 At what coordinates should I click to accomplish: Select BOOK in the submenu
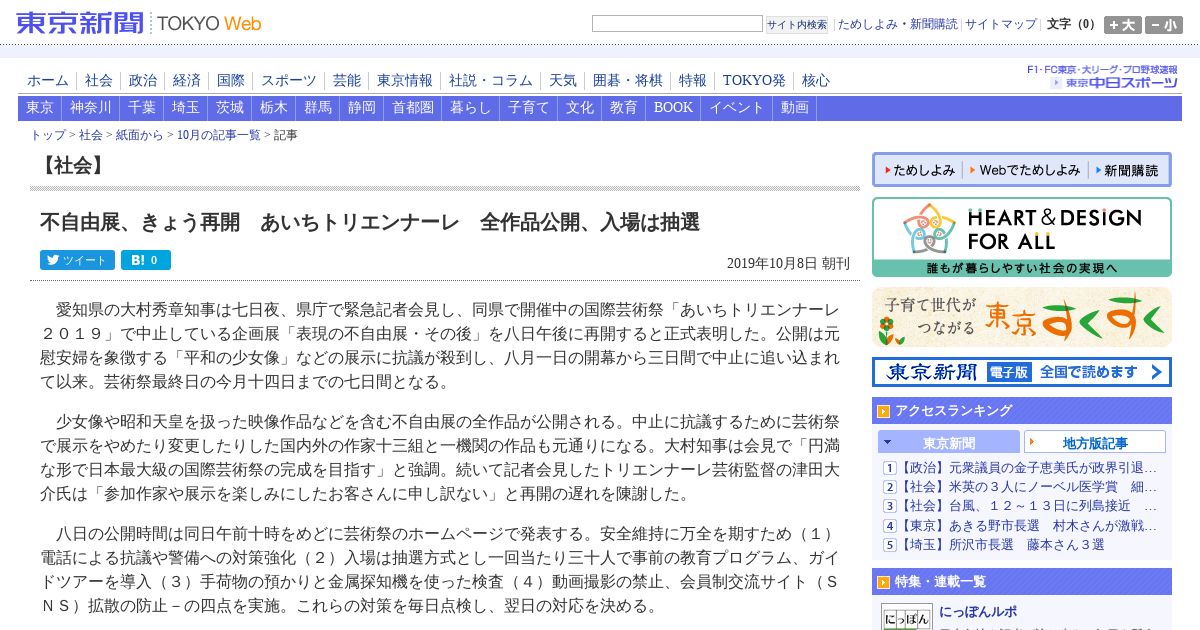tap(673, 108)
